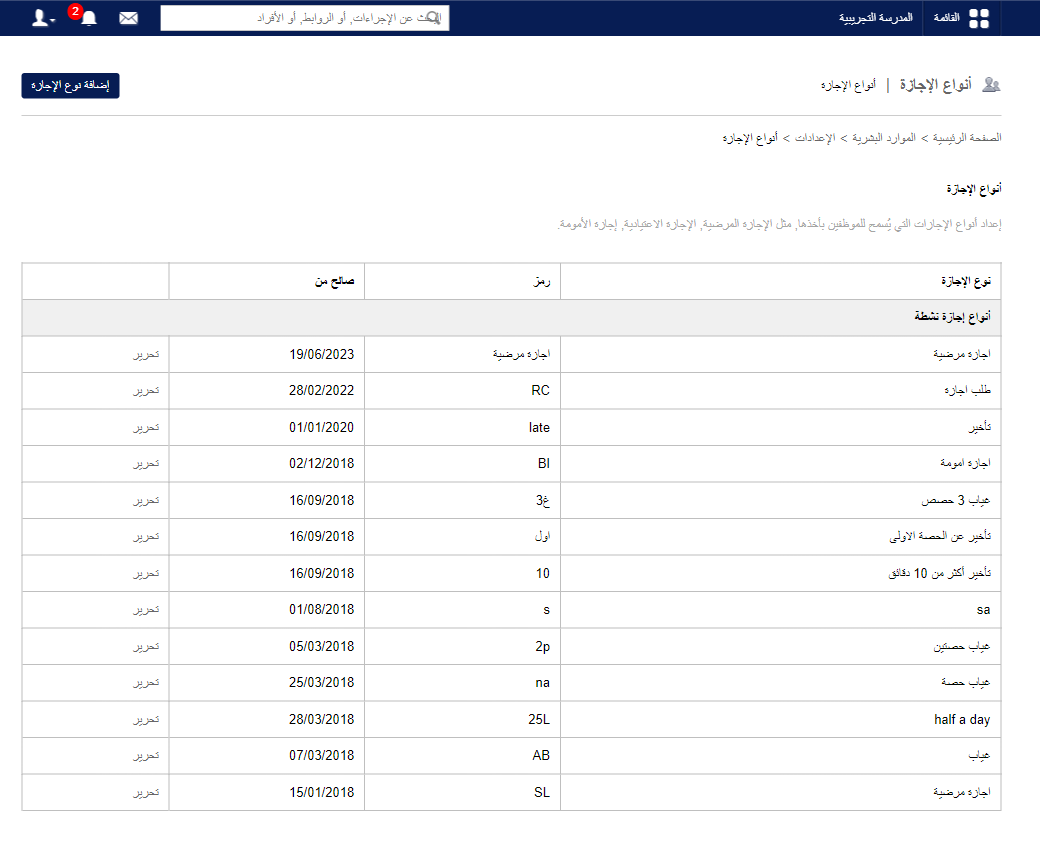The width and height of the screenshot is (1040, 850).
Task: Click أنواع الإجازة breadcrumb item
Action: pyautogui.click(x=750, y=138)
